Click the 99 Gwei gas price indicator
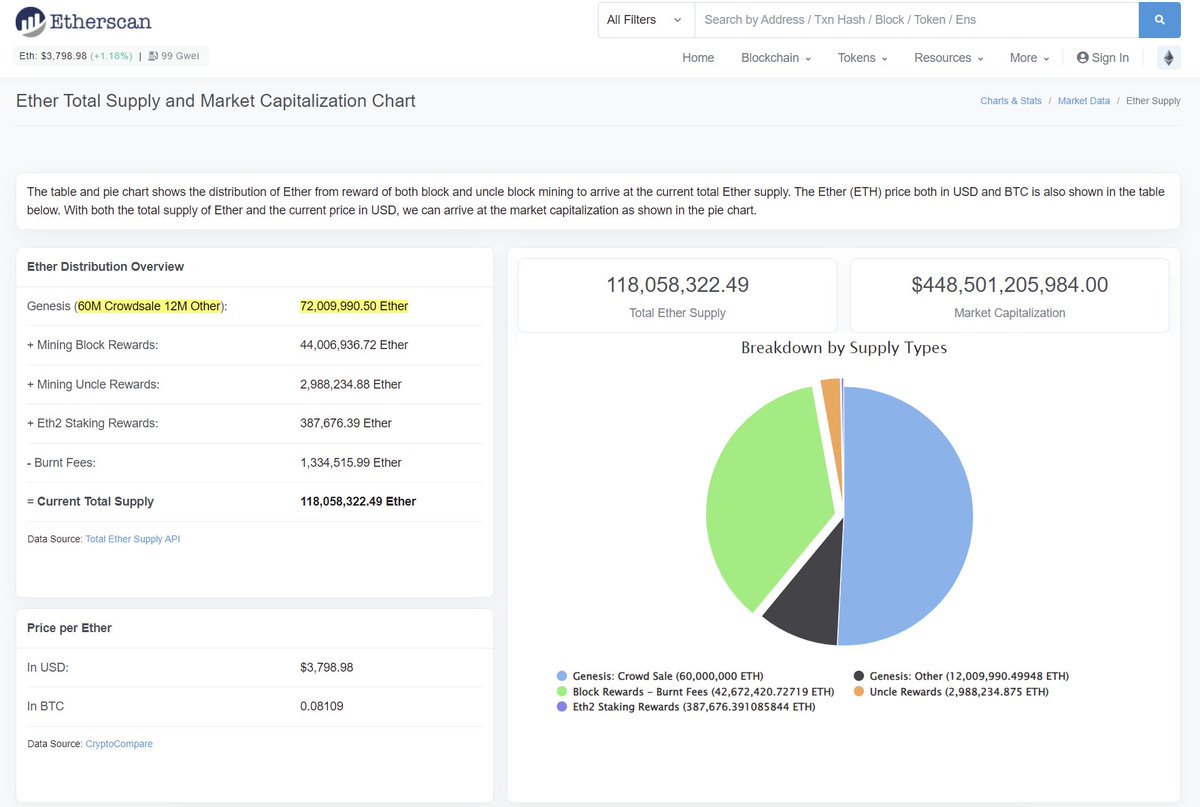 pyautogui.click(x=173, y=56)
